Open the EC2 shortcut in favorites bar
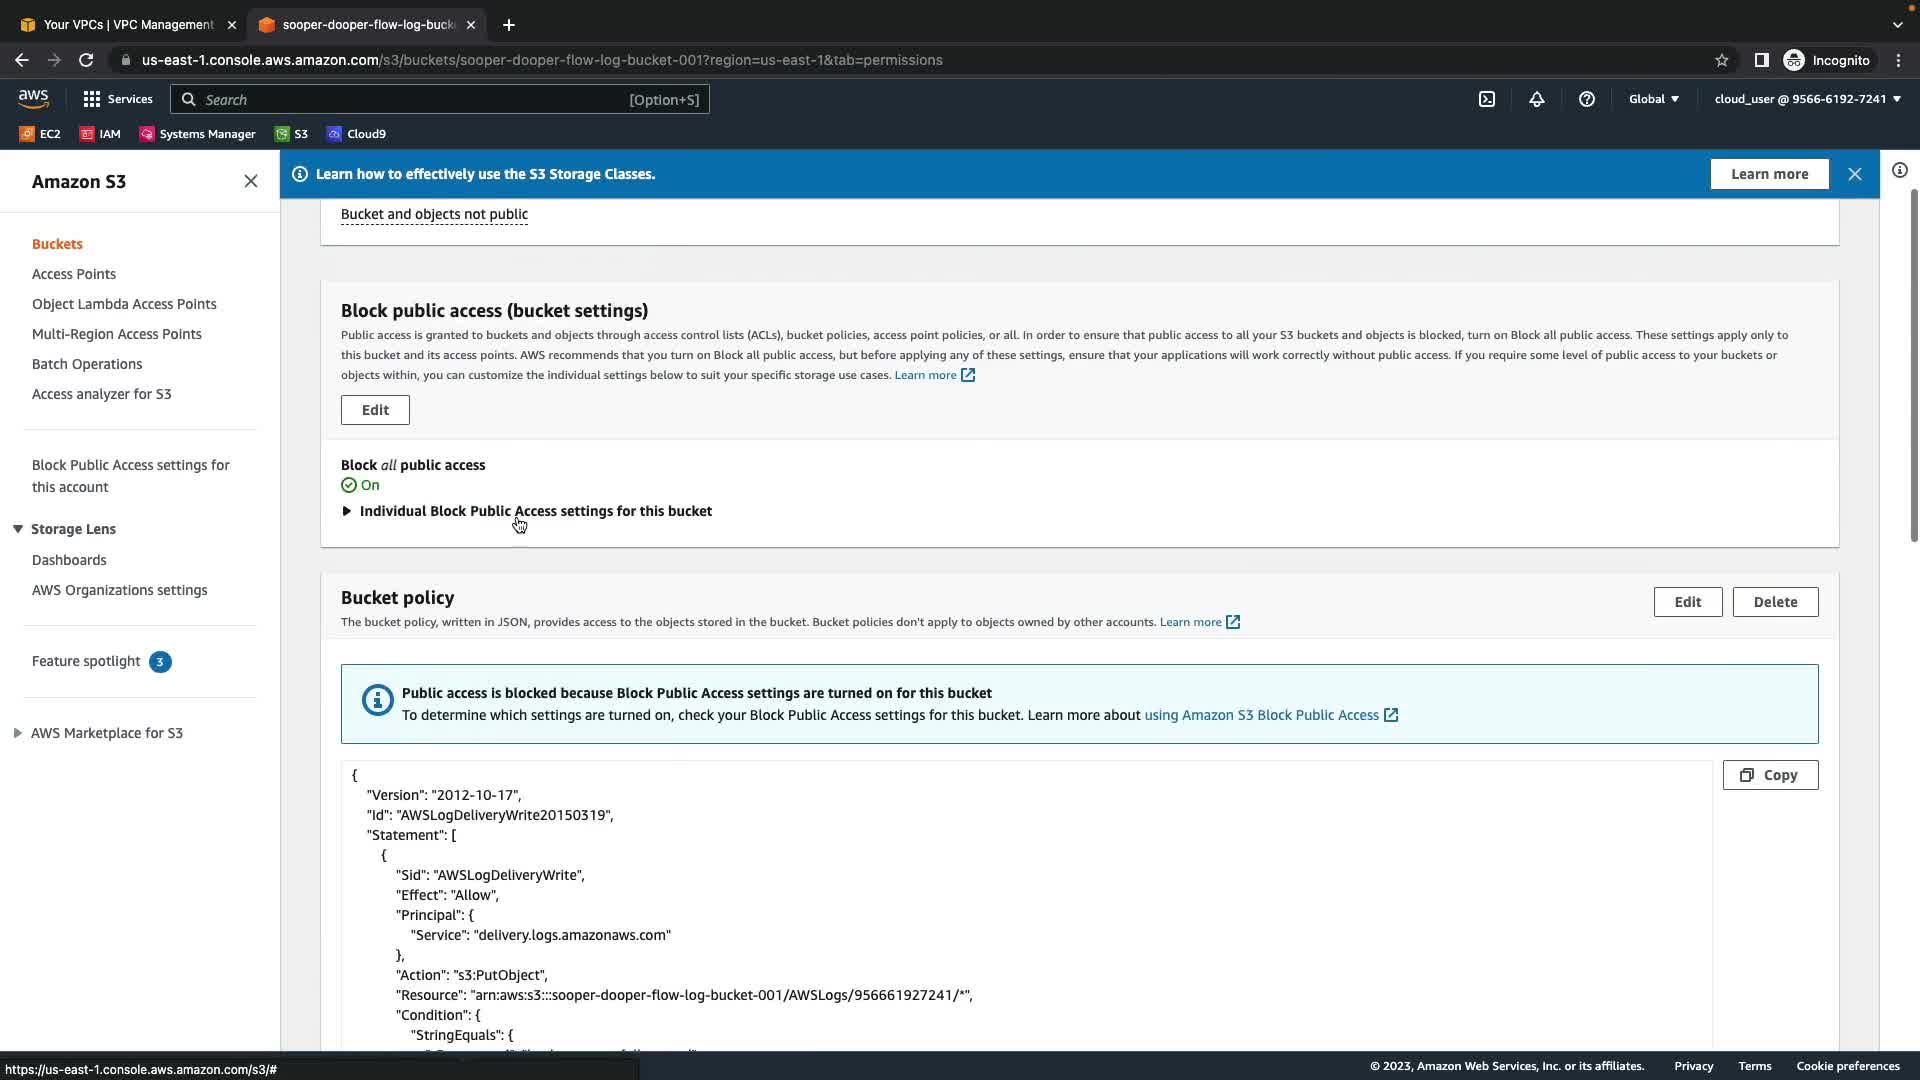This screenshot has width=1920, height=1080. coord(40,134)
